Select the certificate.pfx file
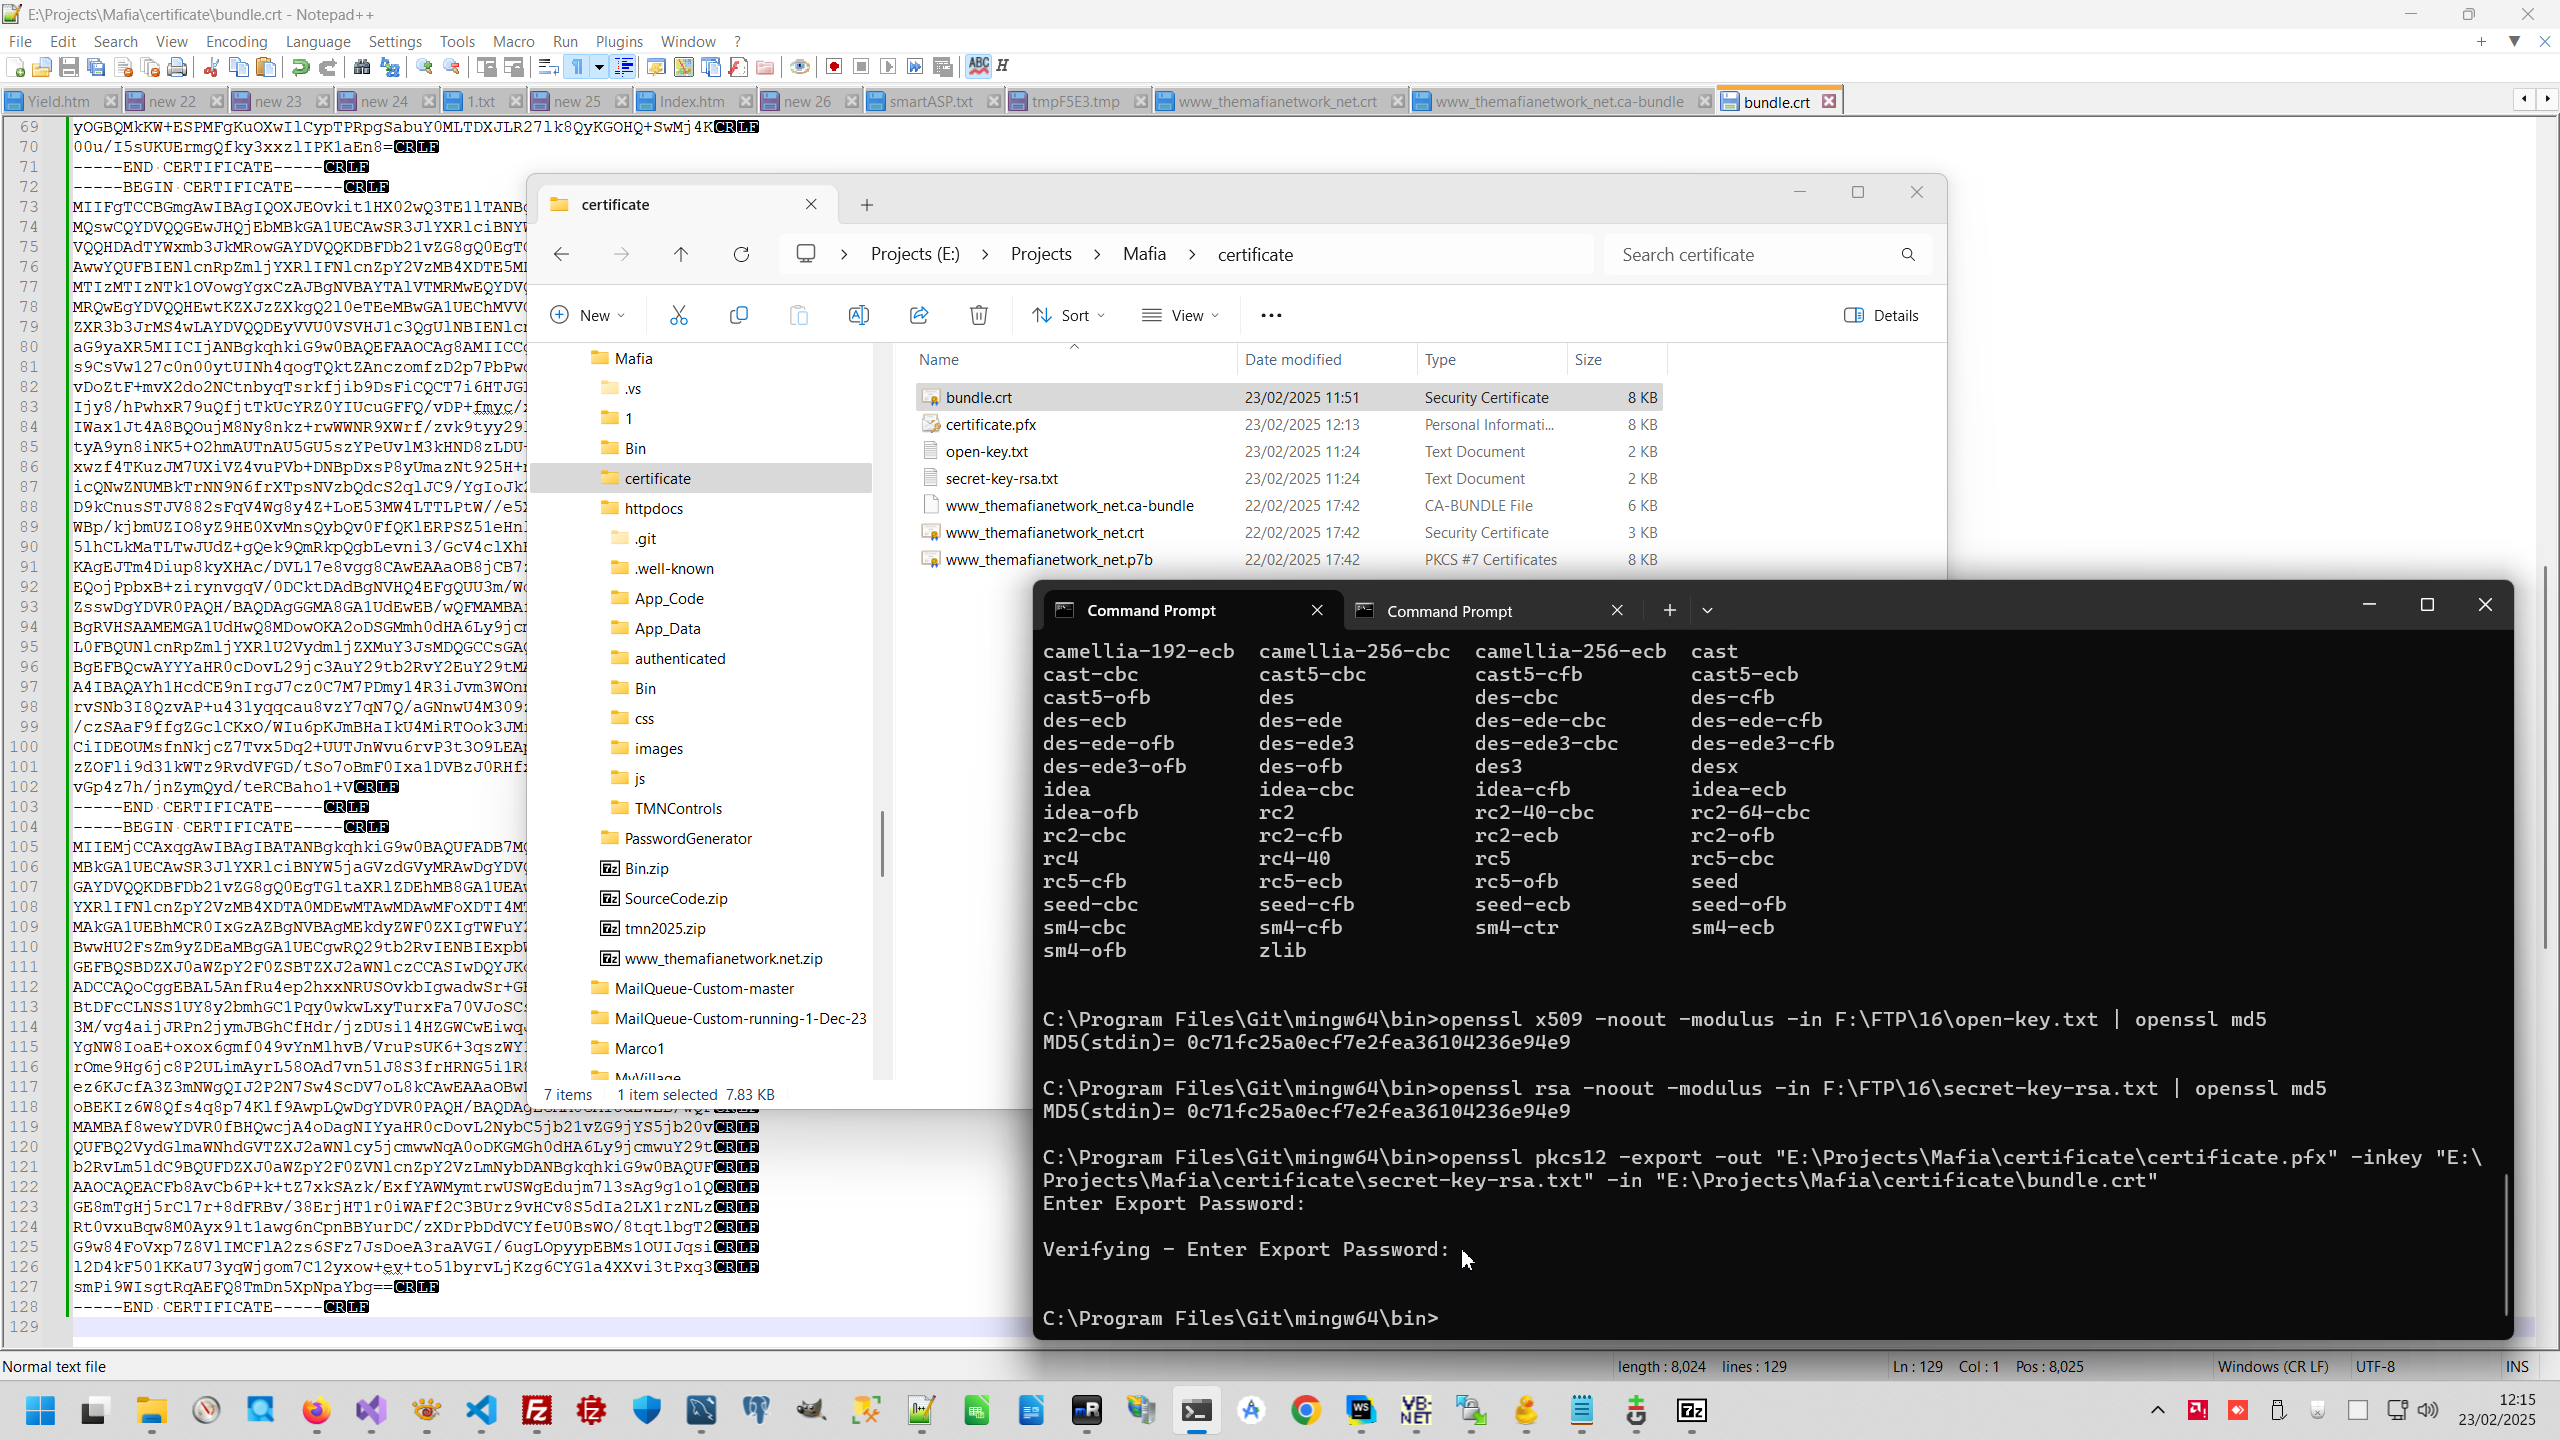The height and width of the screenshot is (1440, 2560). click(990, 424)
